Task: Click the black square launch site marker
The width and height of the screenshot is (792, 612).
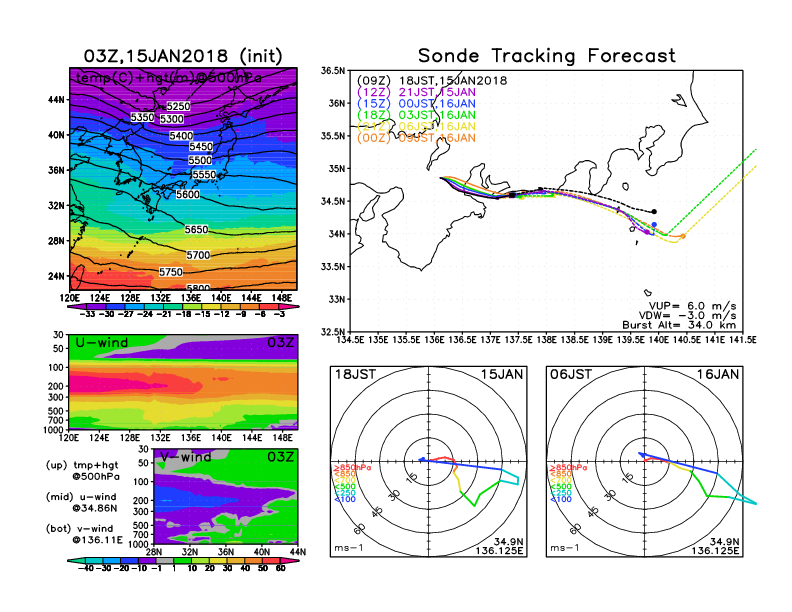Action: tap(512, 196)
